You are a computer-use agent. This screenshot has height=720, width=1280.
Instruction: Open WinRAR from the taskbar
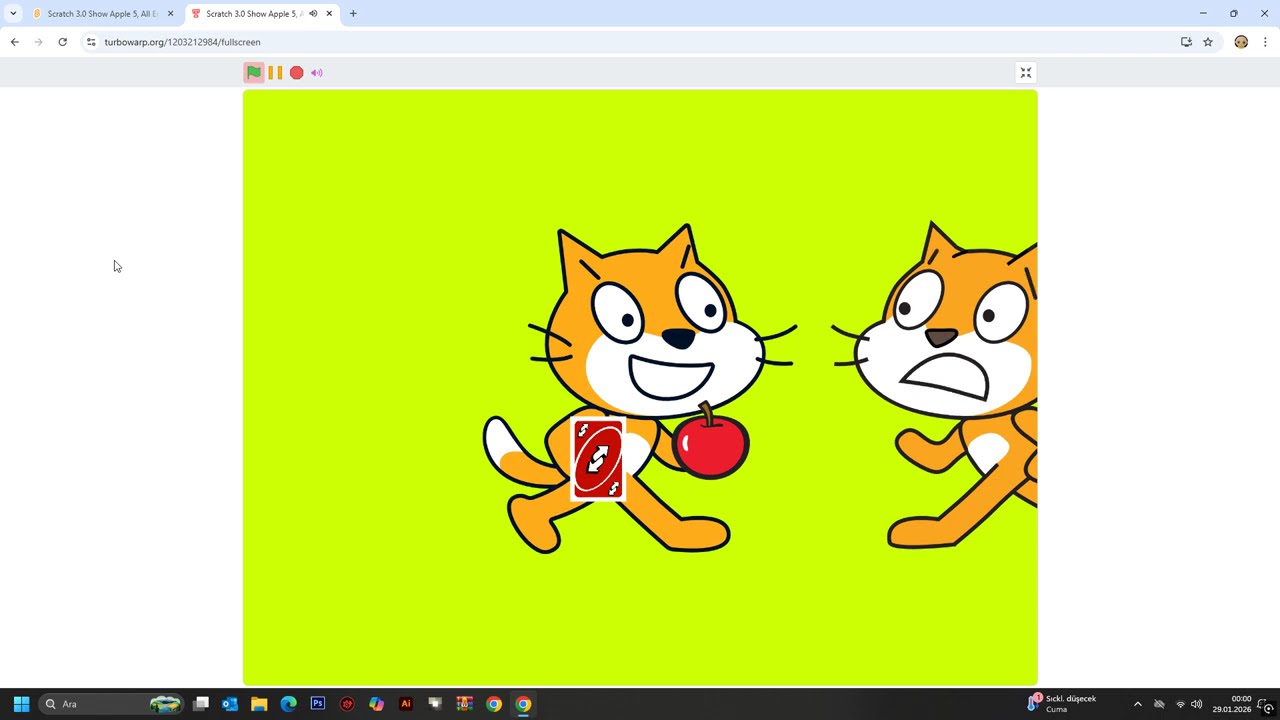click(464, 704)
